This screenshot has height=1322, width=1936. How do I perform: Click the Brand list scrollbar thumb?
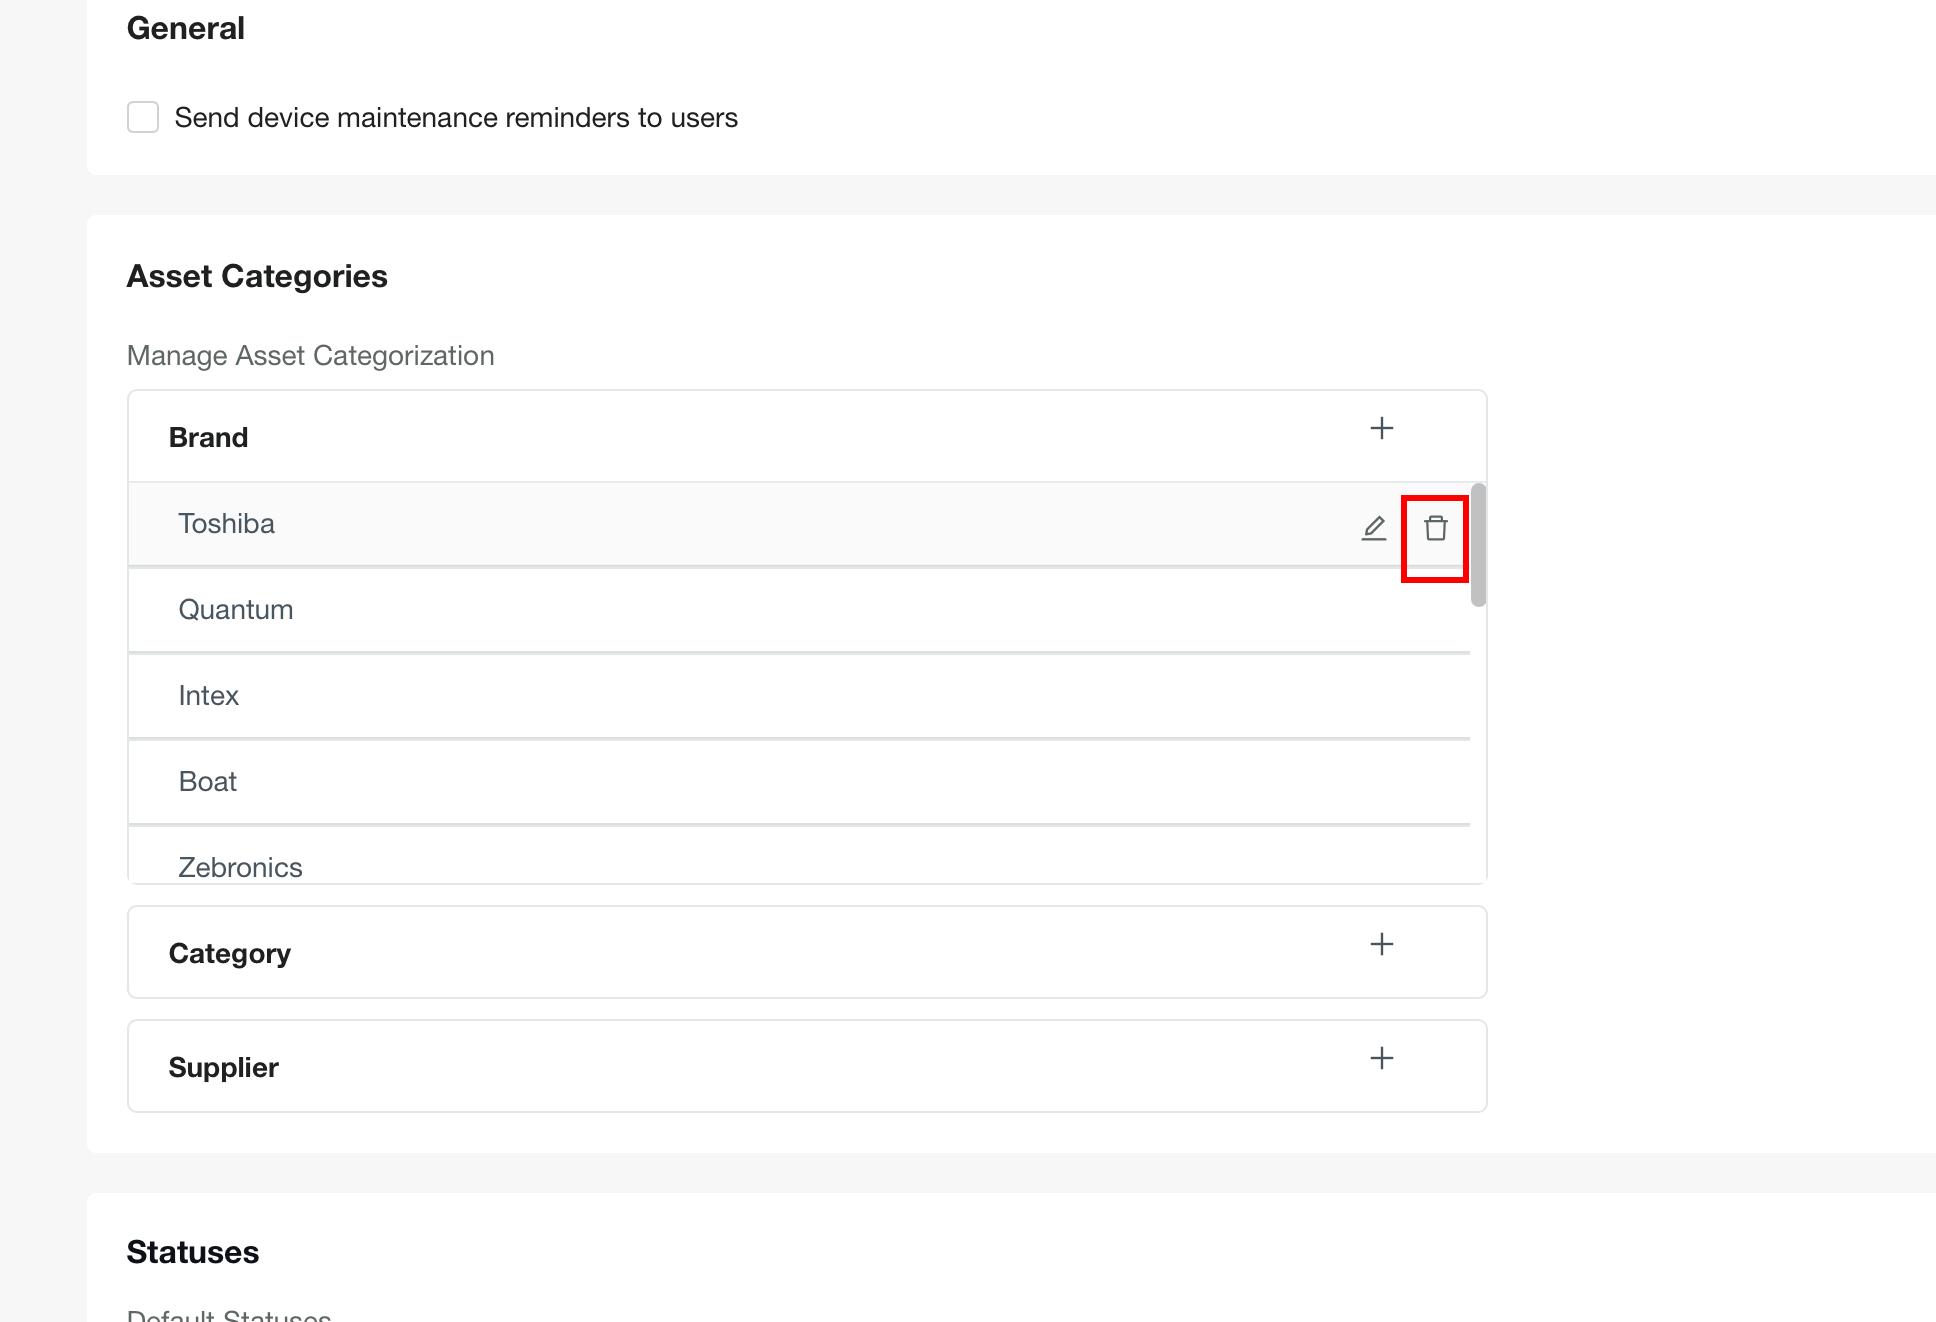point(1478,545)
